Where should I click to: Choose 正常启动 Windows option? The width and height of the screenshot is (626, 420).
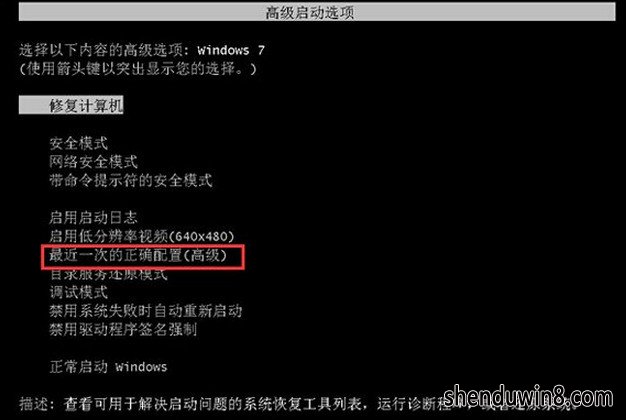point(108,367)
